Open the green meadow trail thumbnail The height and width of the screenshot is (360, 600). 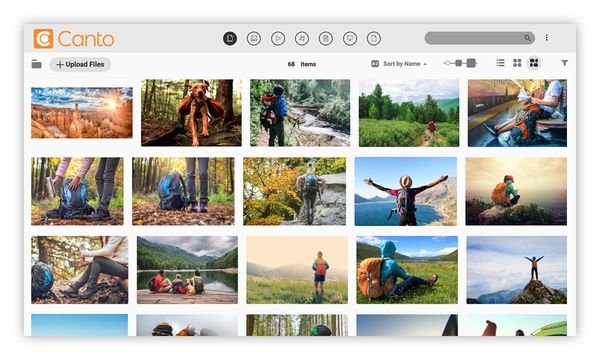pyautogui.click(x=409, y=113)
